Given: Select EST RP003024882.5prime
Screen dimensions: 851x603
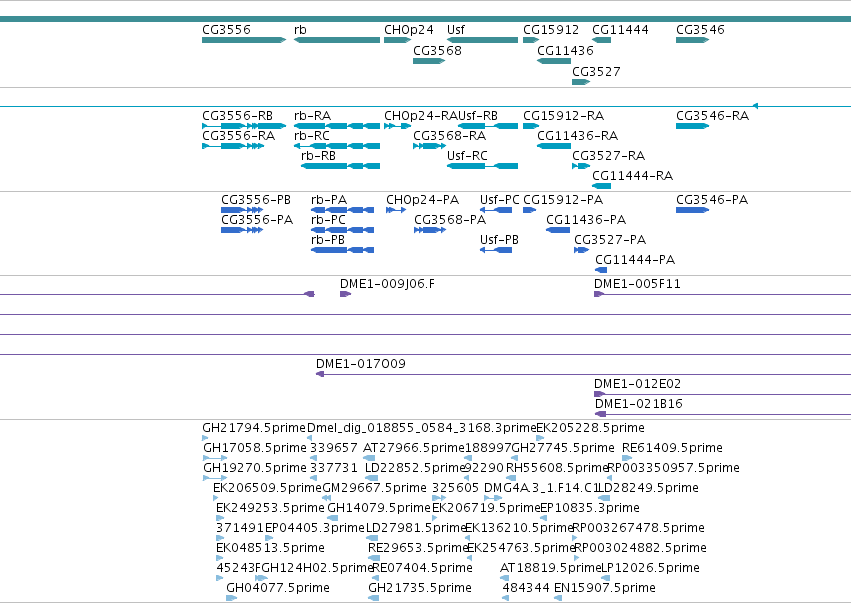Looking at the screenshot, I should click(x=576, y=558).
